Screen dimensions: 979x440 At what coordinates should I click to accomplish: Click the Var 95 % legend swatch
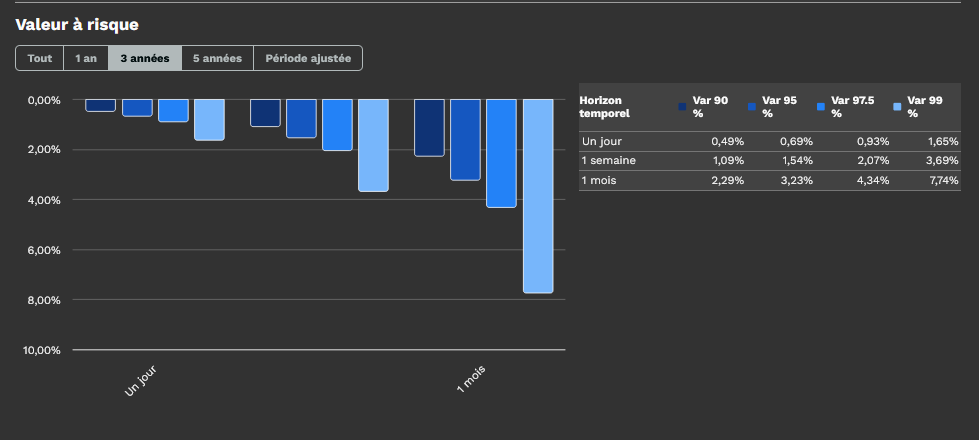[752, 107]
